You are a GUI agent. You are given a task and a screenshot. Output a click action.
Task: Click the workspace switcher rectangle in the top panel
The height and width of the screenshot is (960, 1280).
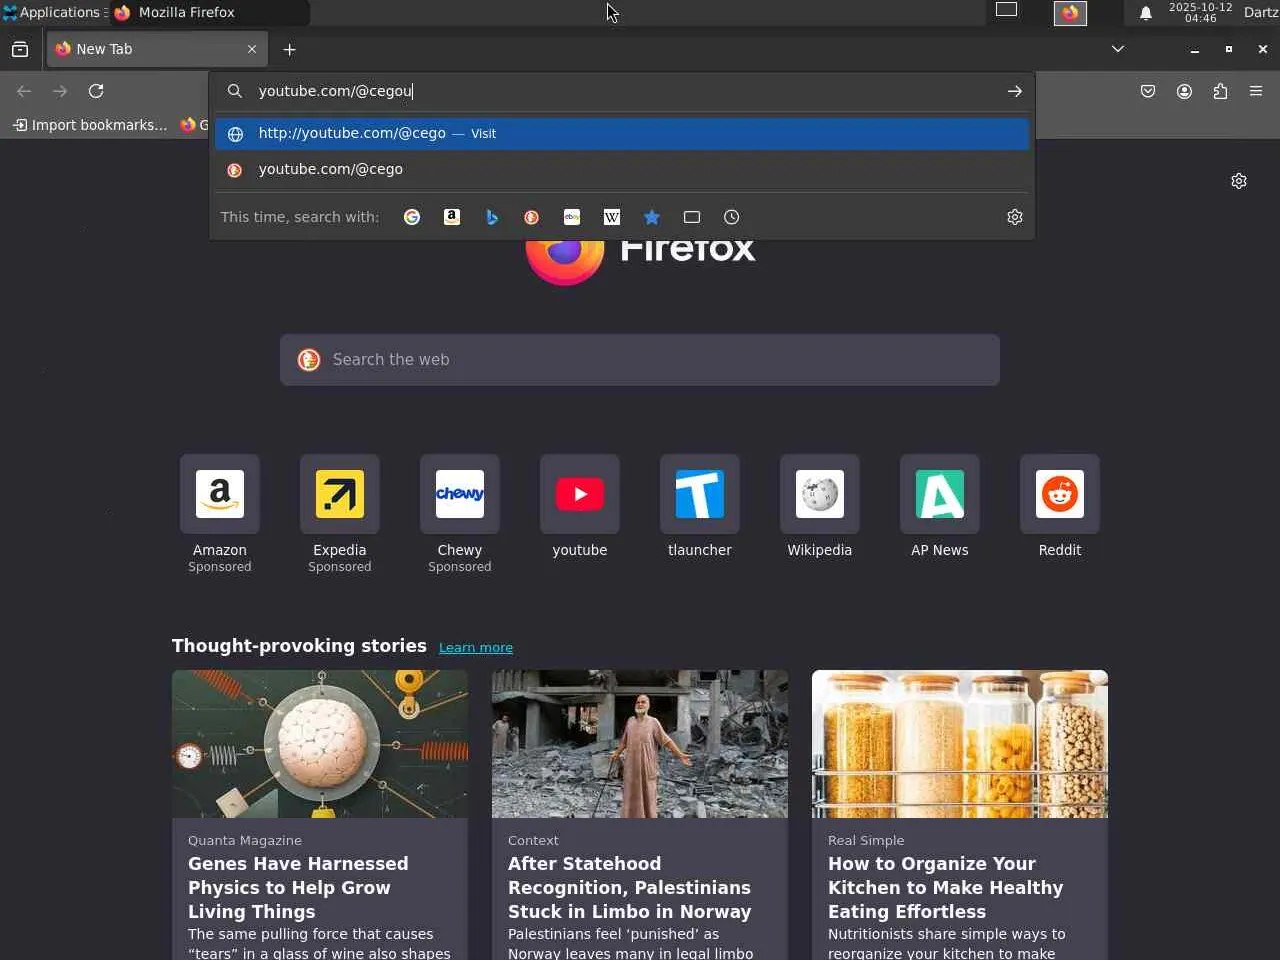1006,10
